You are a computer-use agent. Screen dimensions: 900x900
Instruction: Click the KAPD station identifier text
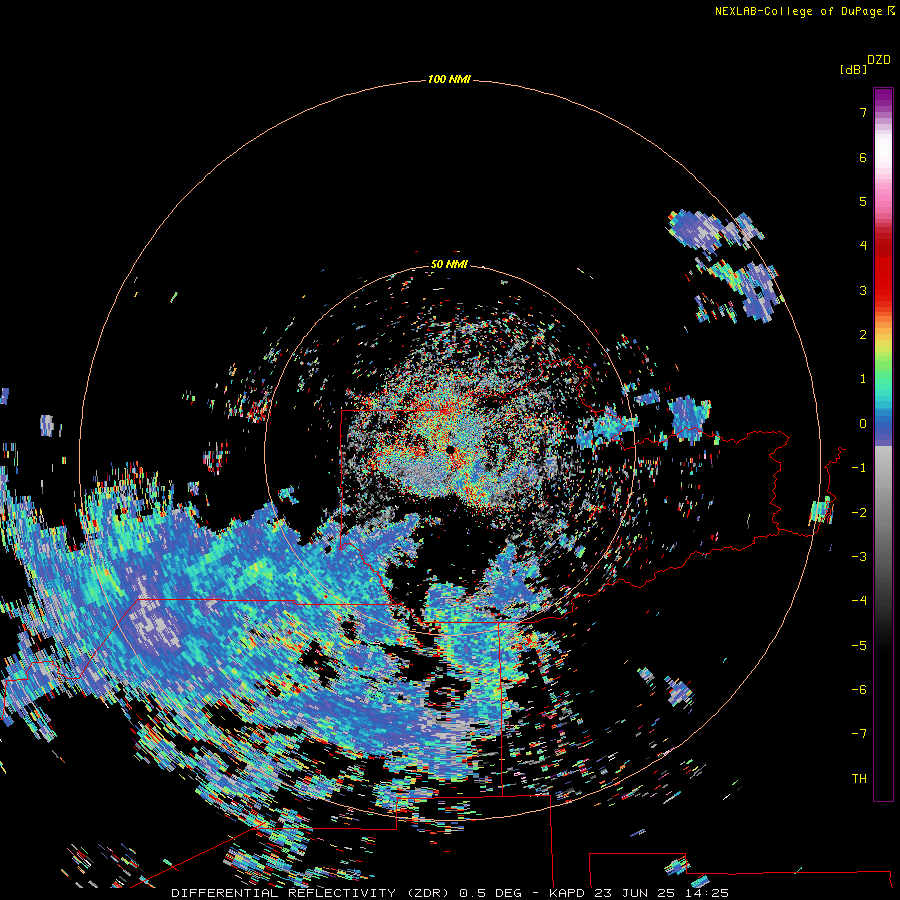point(567,893)
